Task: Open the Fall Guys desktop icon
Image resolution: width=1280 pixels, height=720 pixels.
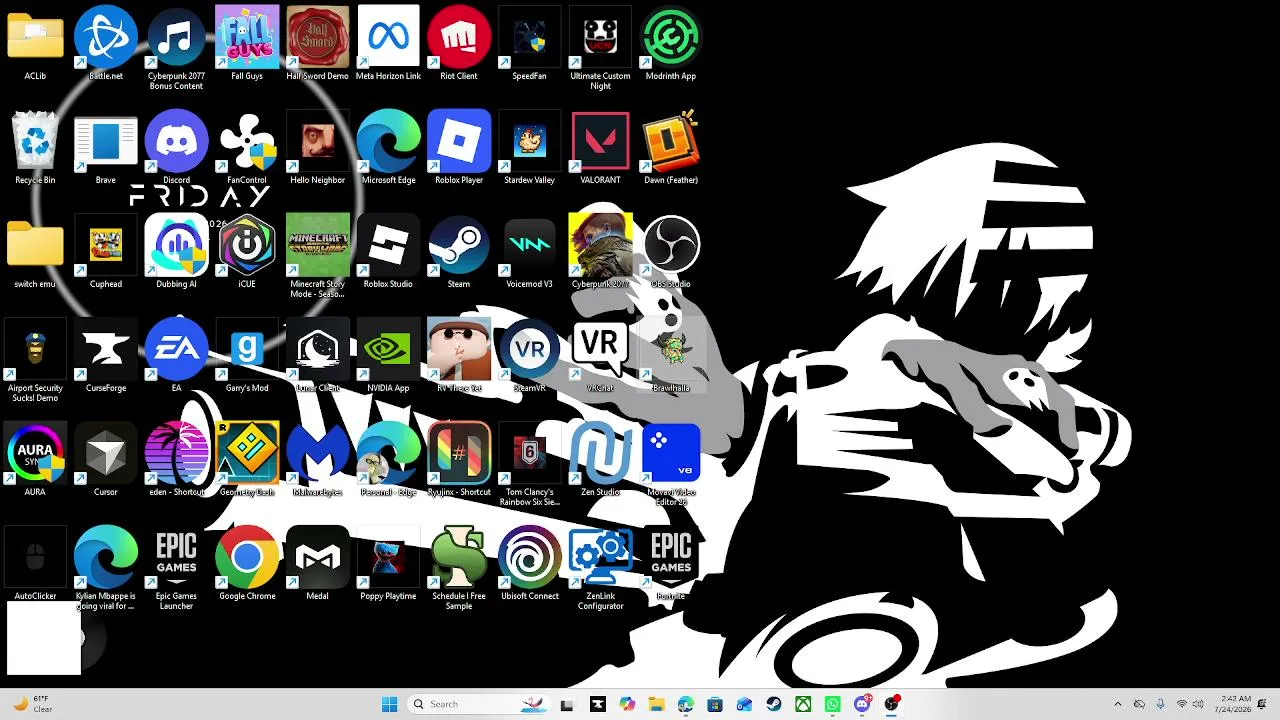Action: [x=247, y=44]
